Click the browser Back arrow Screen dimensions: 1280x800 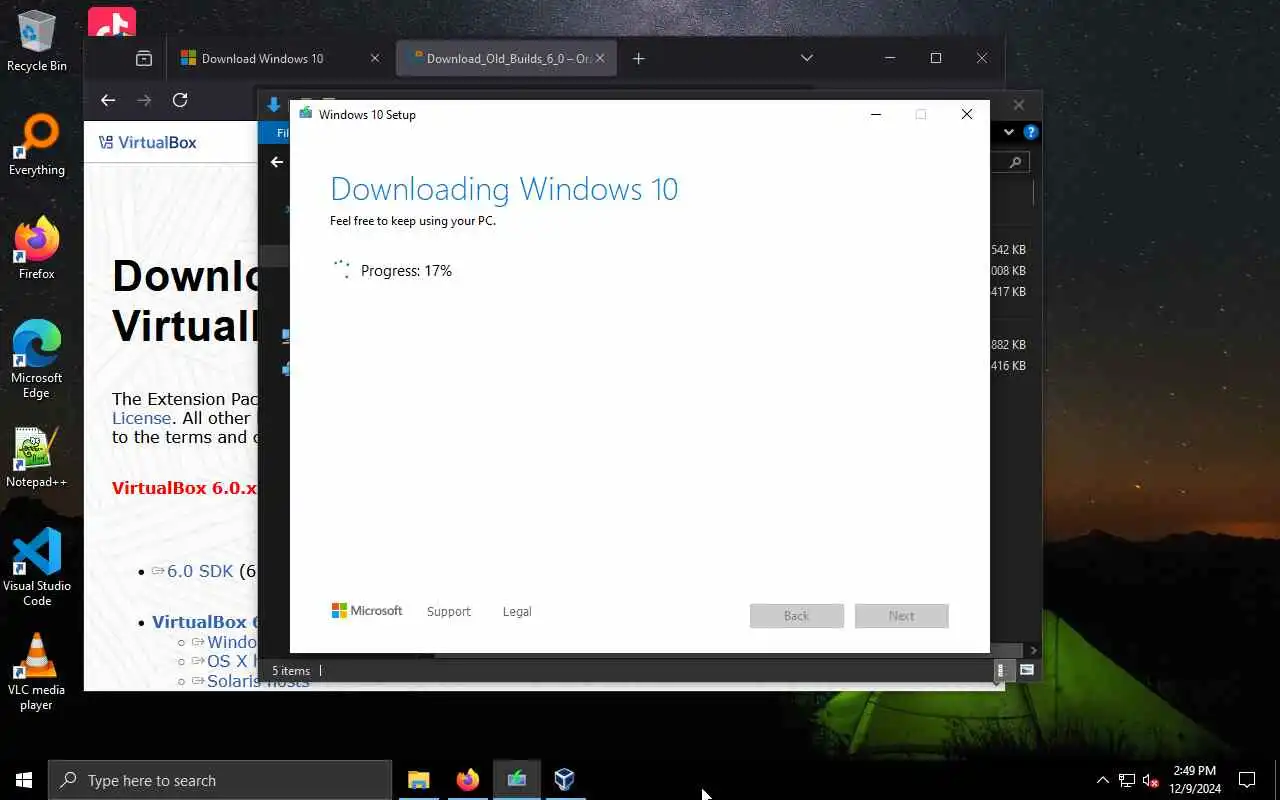click(x=108, y=100)
